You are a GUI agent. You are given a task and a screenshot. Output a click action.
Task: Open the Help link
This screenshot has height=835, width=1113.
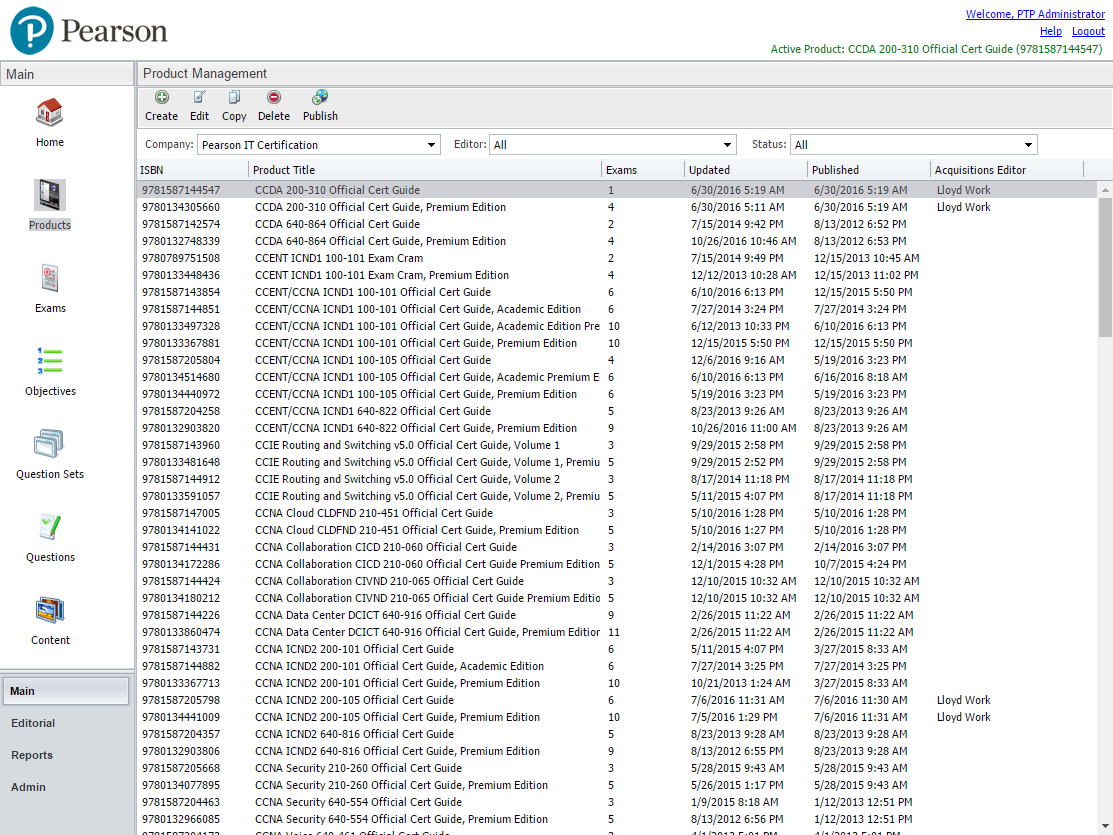1051,31
